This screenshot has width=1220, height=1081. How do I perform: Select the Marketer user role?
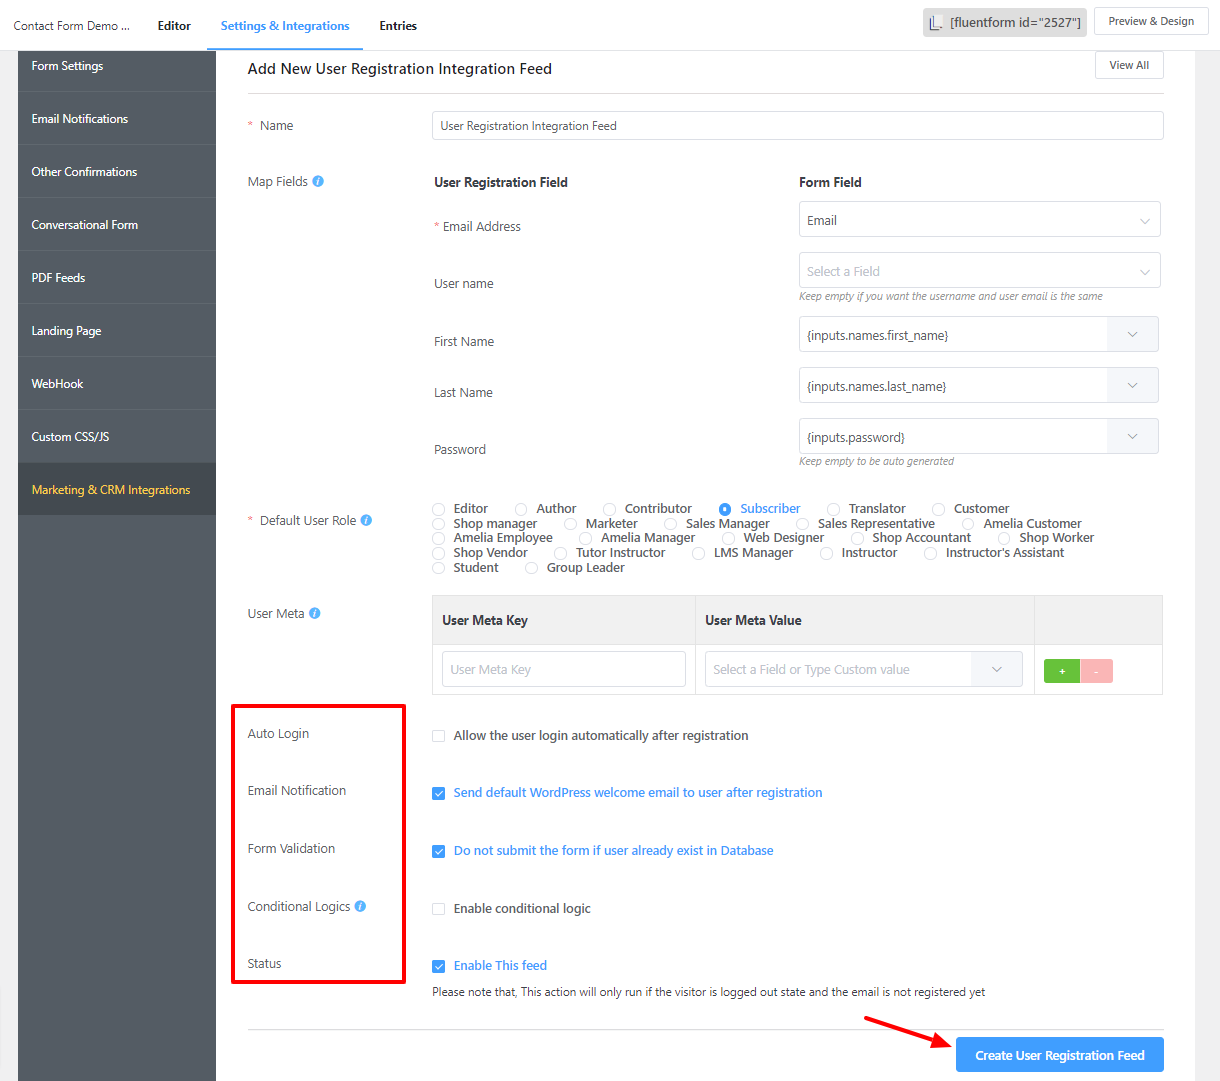(x=570, y=524)
